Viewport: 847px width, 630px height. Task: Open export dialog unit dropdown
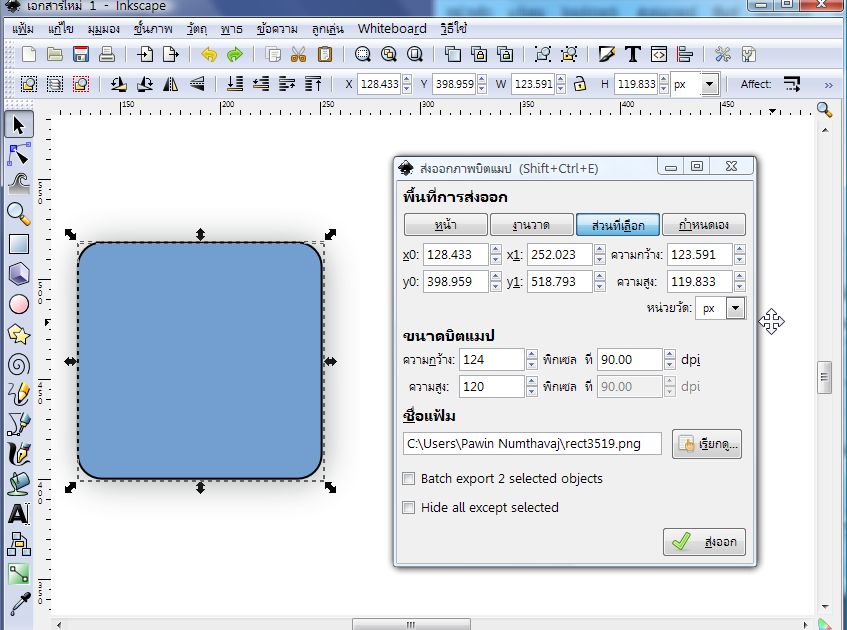click(736, 309)
